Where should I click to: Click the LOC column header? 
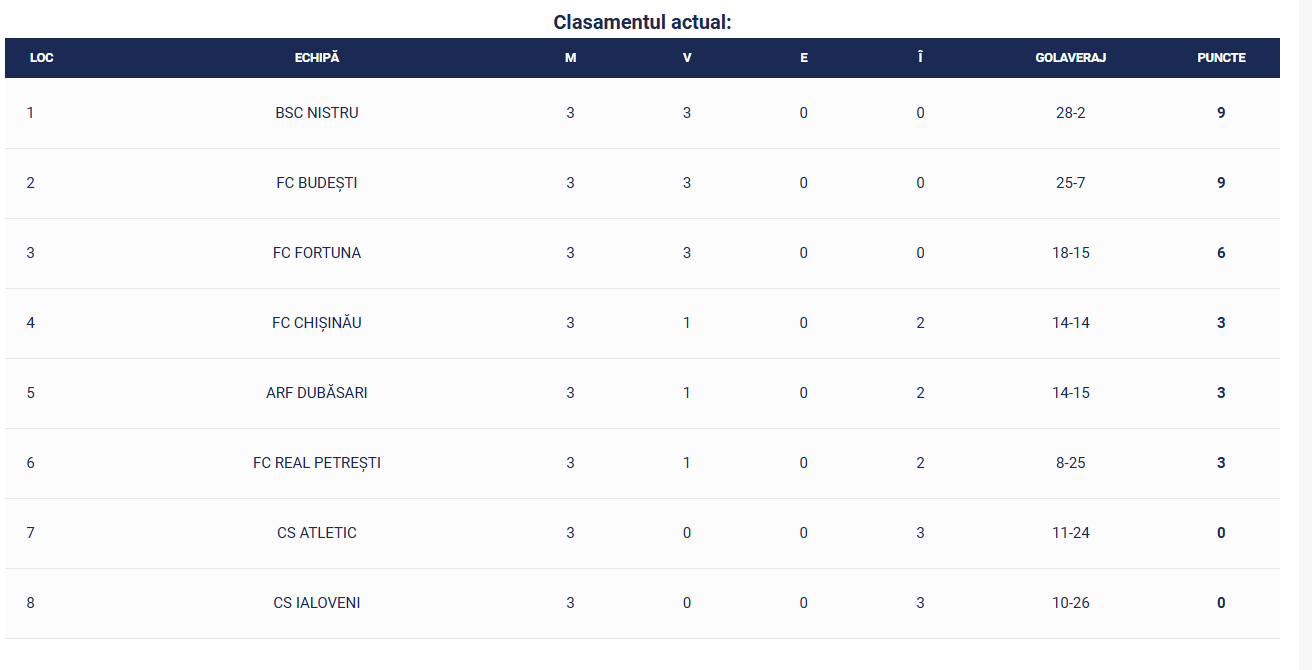[42, 58]
